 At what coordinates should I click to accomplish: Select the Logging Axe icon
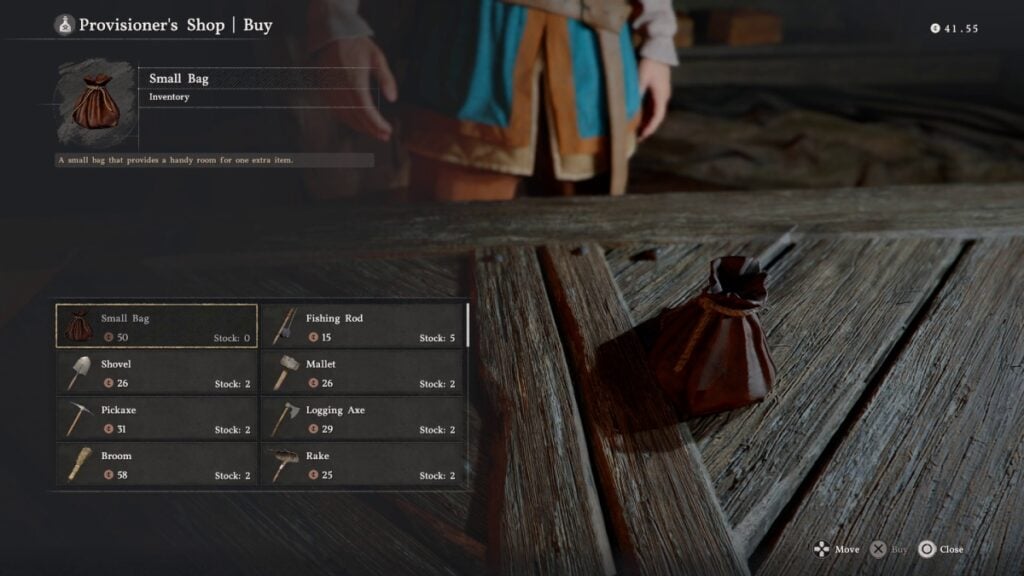coord(284,419)
